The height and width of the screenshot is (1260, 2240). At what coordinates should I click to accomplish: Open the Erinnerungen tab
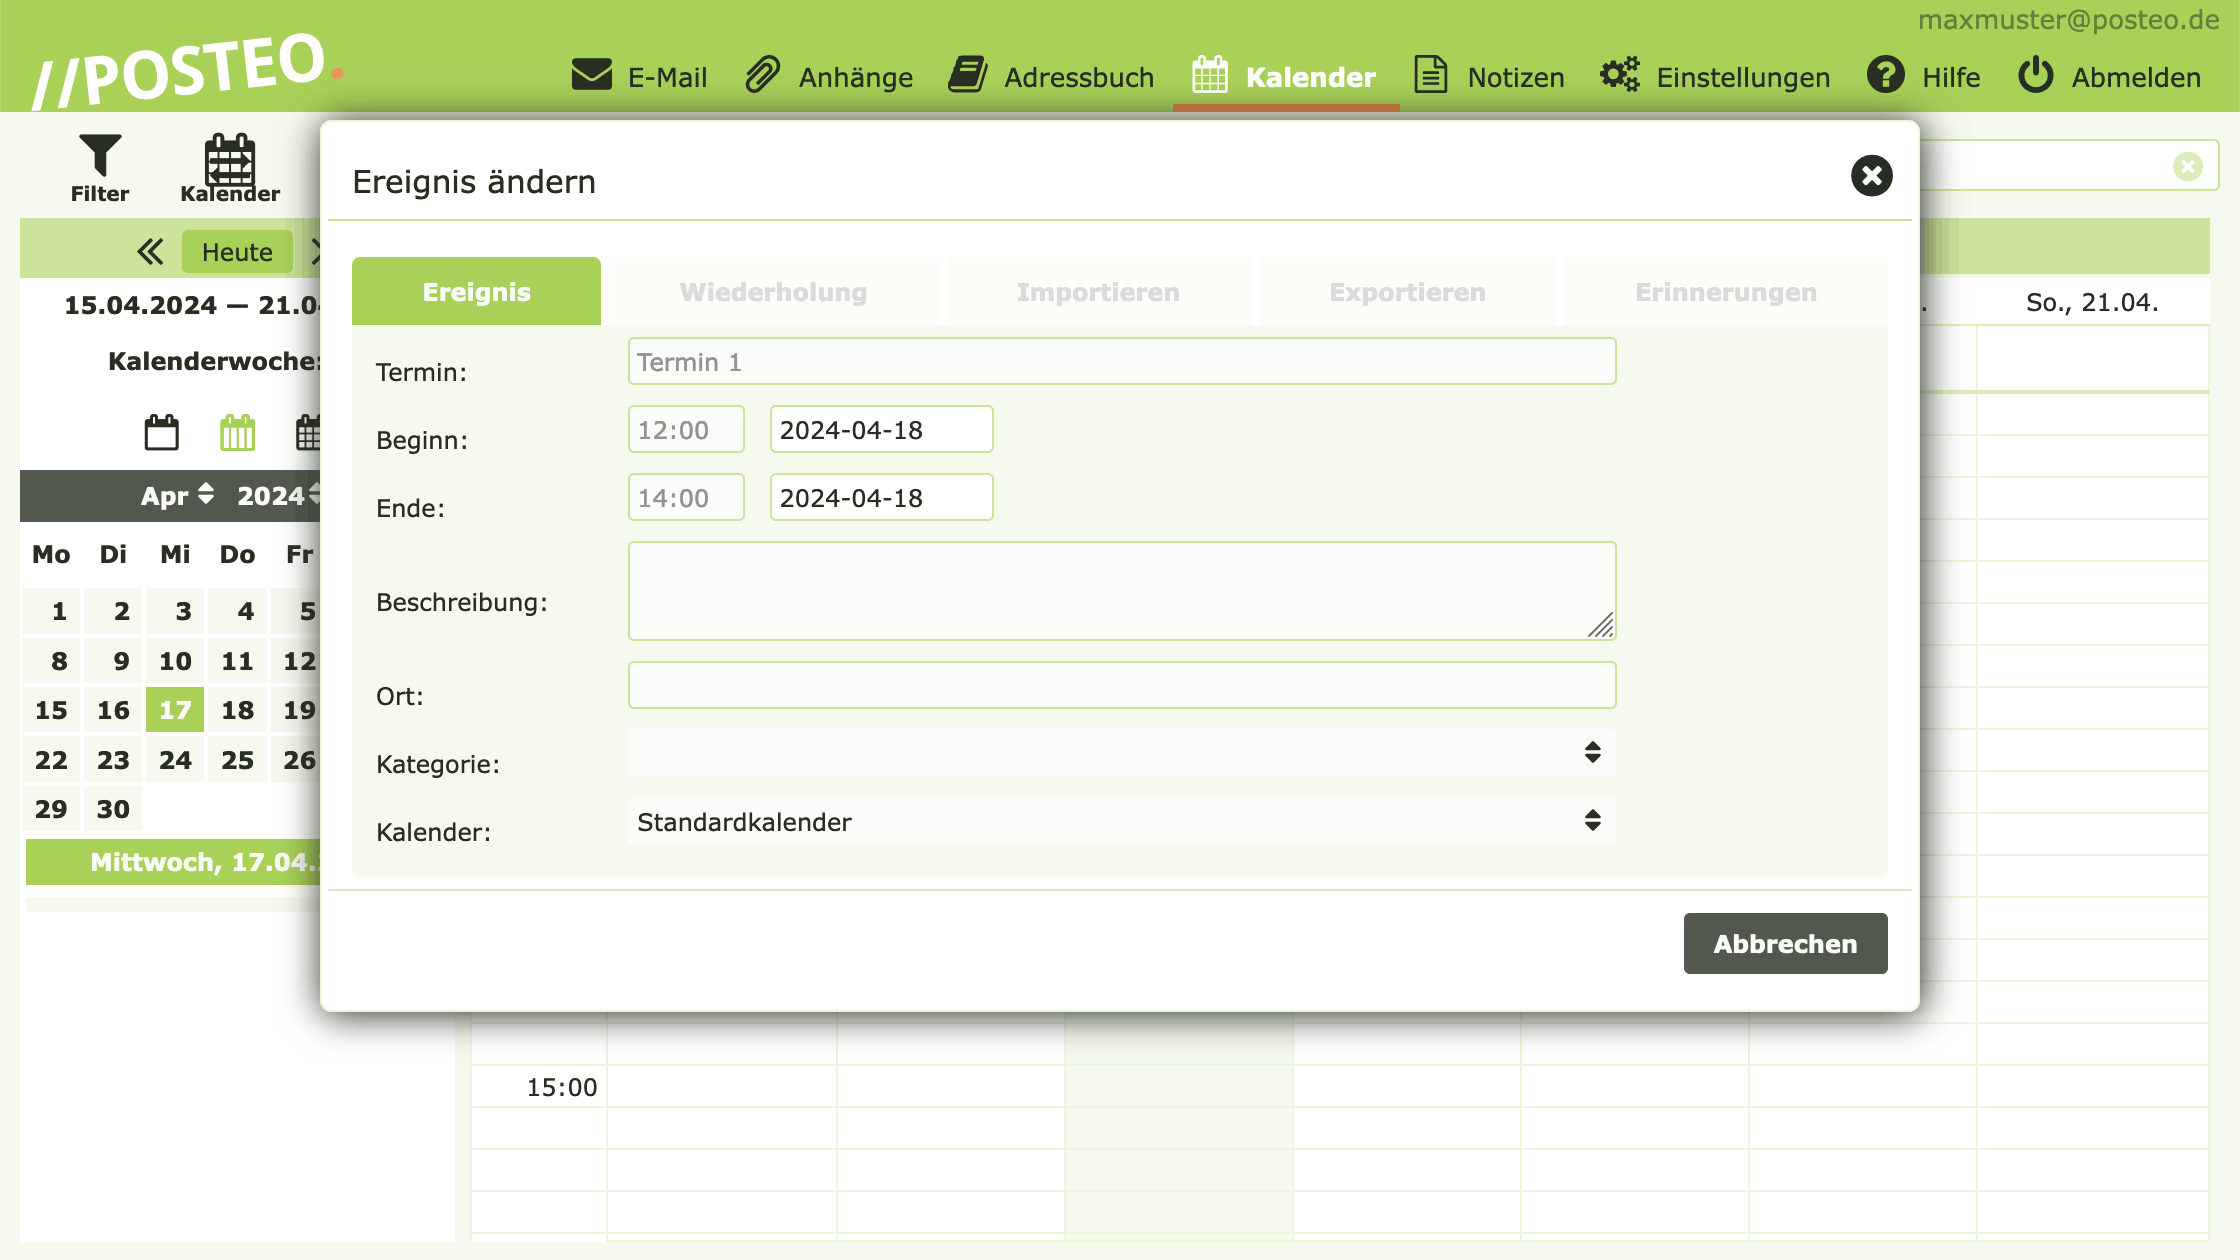pos(1725,292)
